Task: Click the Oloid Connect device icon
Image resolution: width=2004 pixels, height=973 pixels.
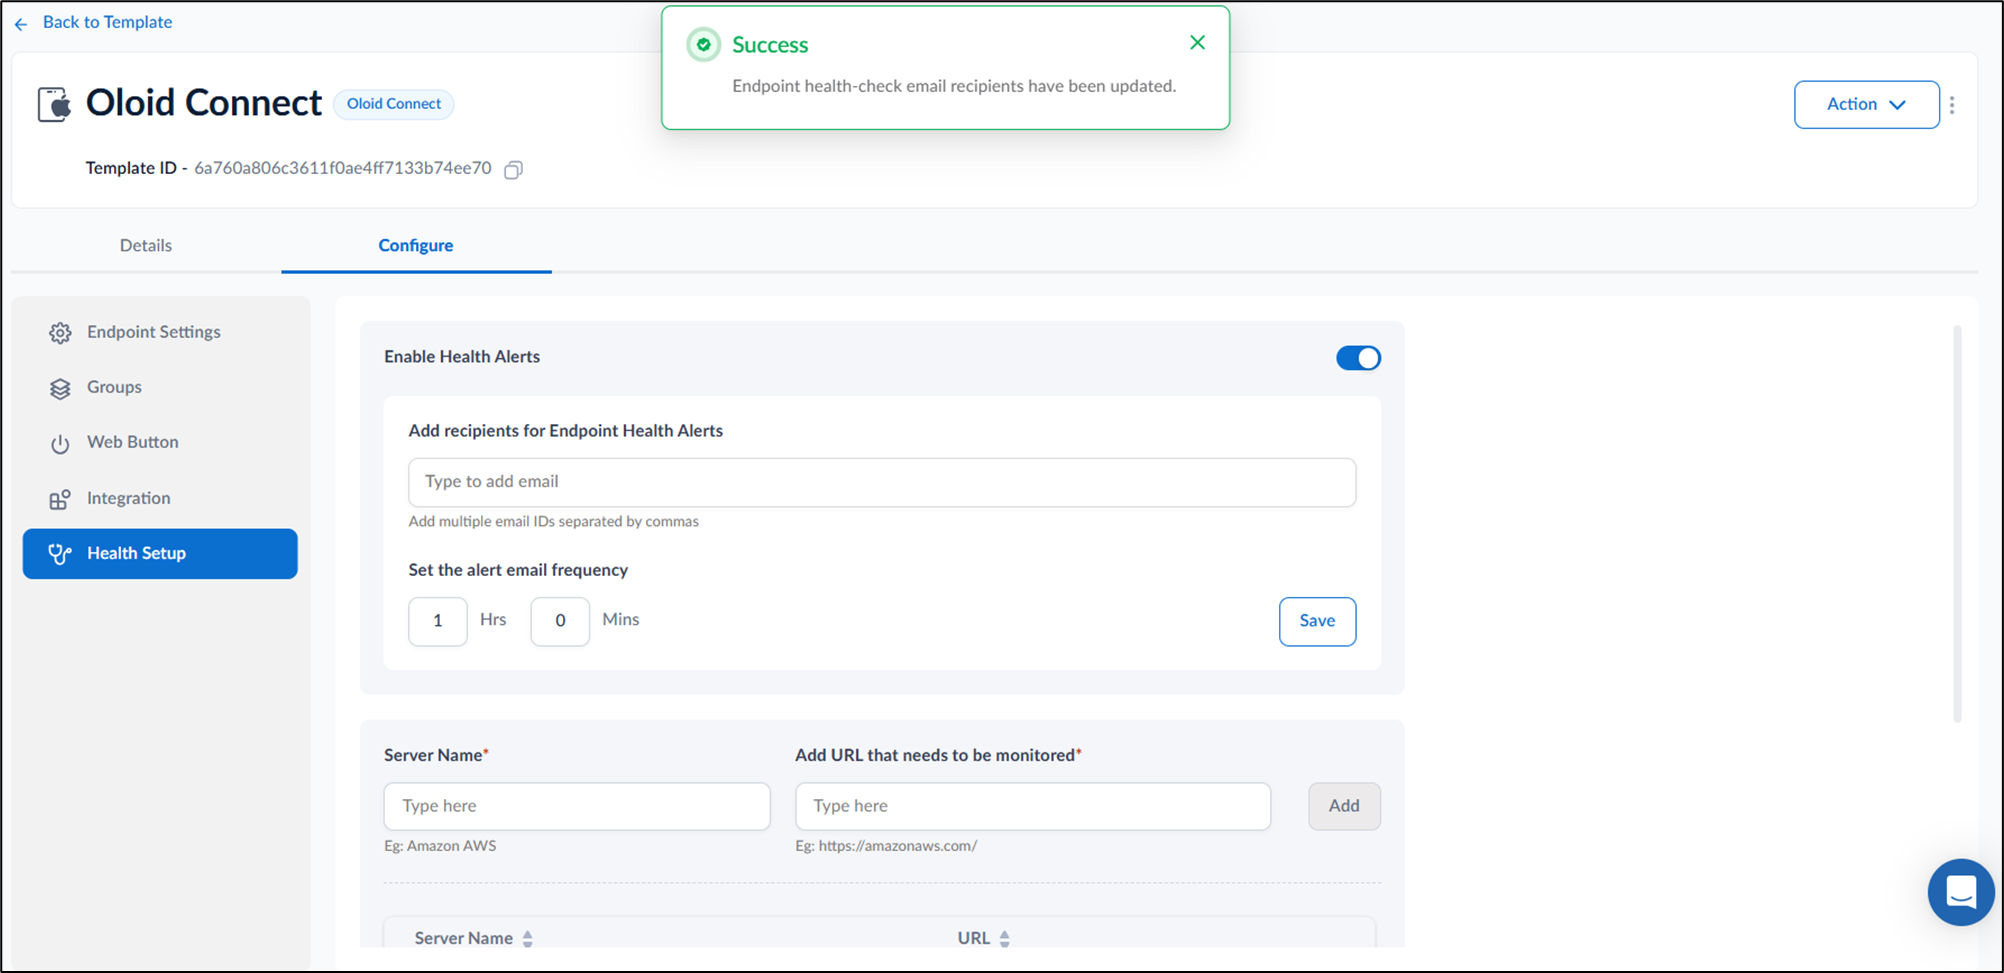Action: (54, 104)
